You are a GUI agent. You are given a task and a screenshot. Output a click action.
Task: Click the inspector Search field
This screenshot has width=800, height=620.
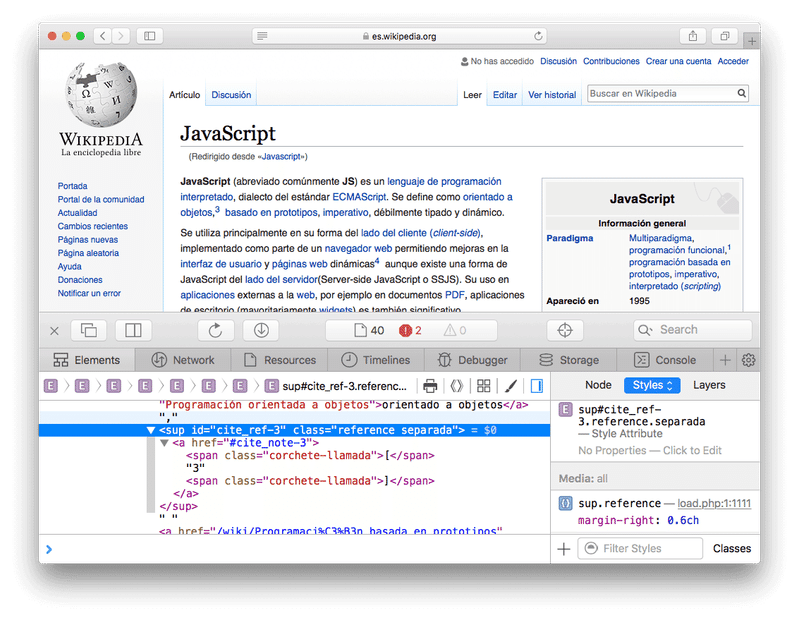click(692, 330)
